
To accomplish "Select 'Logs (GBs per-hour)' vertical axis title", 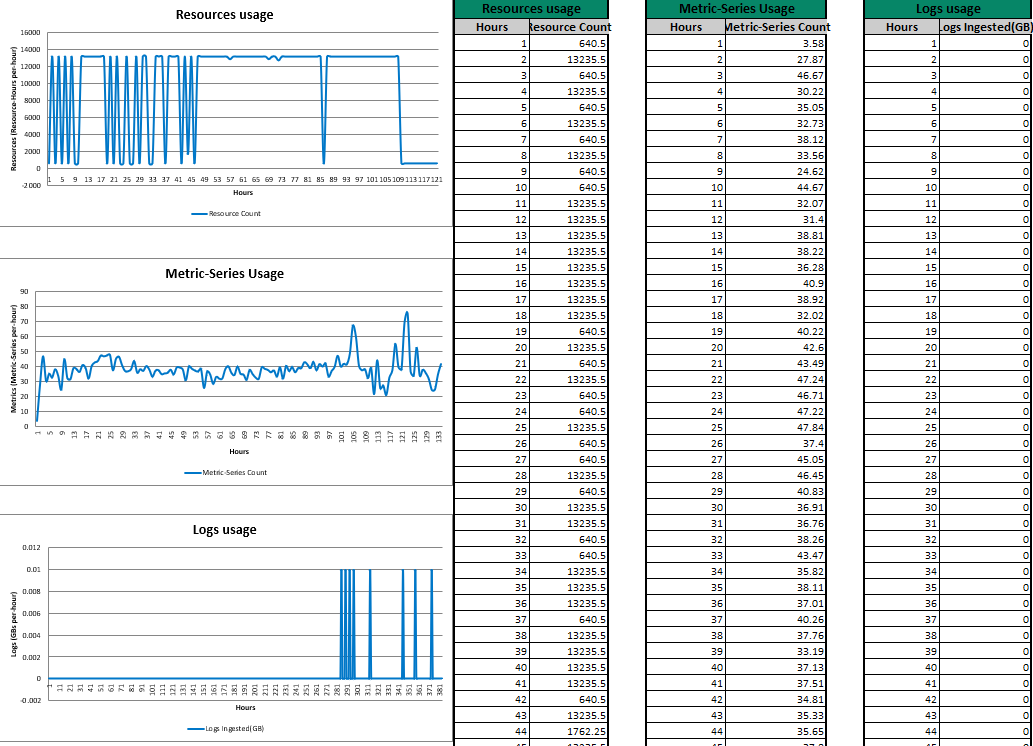I will pyautogui.click(x=13, y=624).
